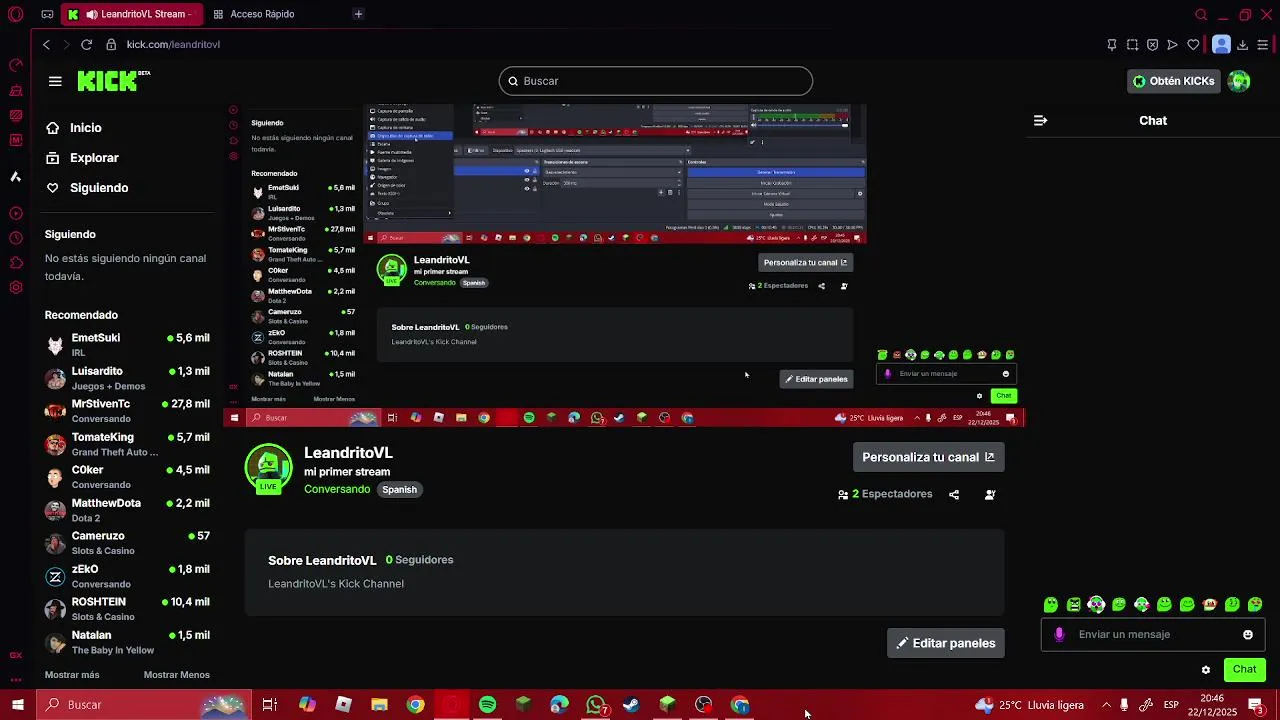Click the follow user icon next to share
Screen dimensions: 1280x720
point(990,494)
